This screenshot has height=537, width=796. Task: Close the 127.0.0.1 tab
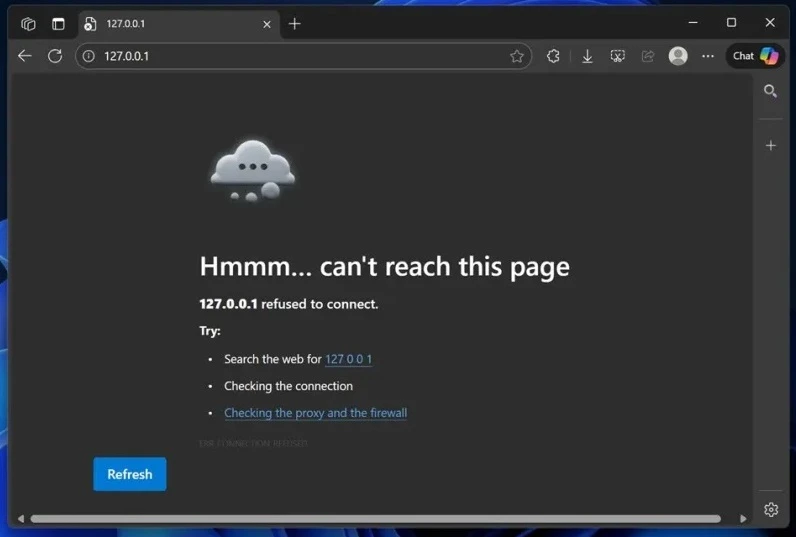[x=267, y=23]
